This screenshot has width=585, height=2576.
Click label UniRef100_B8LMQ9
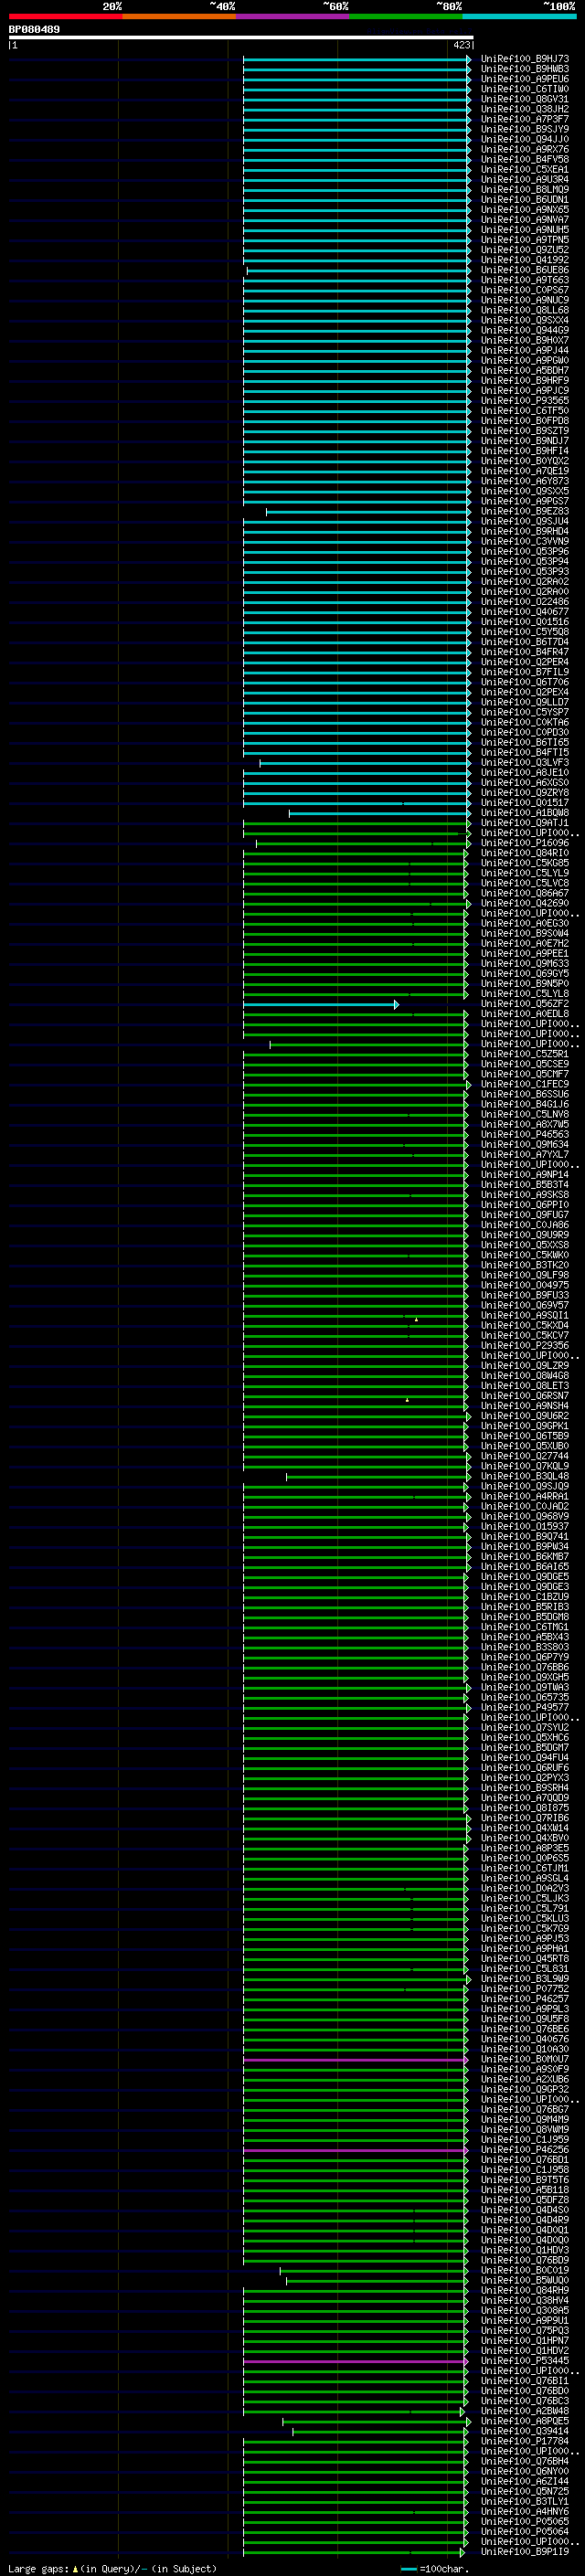click(x=524, y=189)
